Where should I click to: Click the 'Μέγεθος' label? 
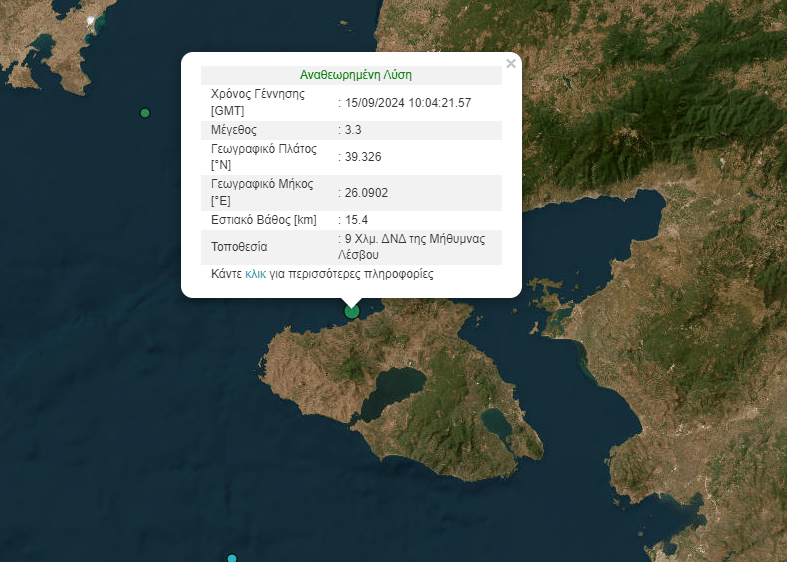pyautogui.click(x=234, y=130)
